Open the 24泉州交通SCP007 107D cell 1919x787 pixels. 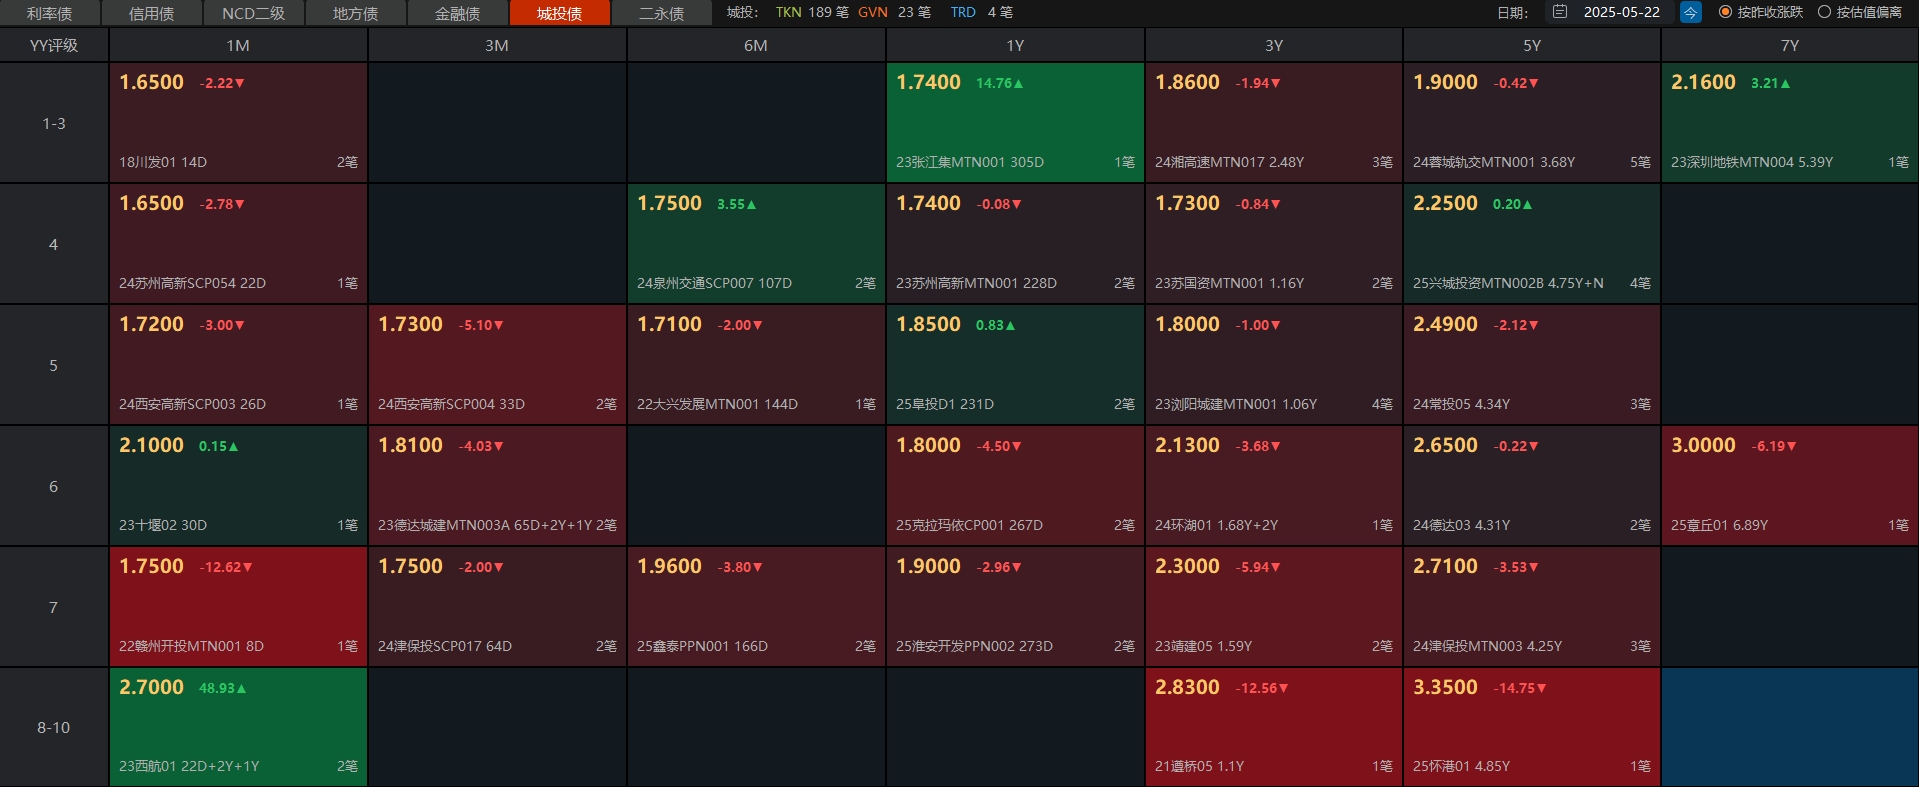coord(756,244)
